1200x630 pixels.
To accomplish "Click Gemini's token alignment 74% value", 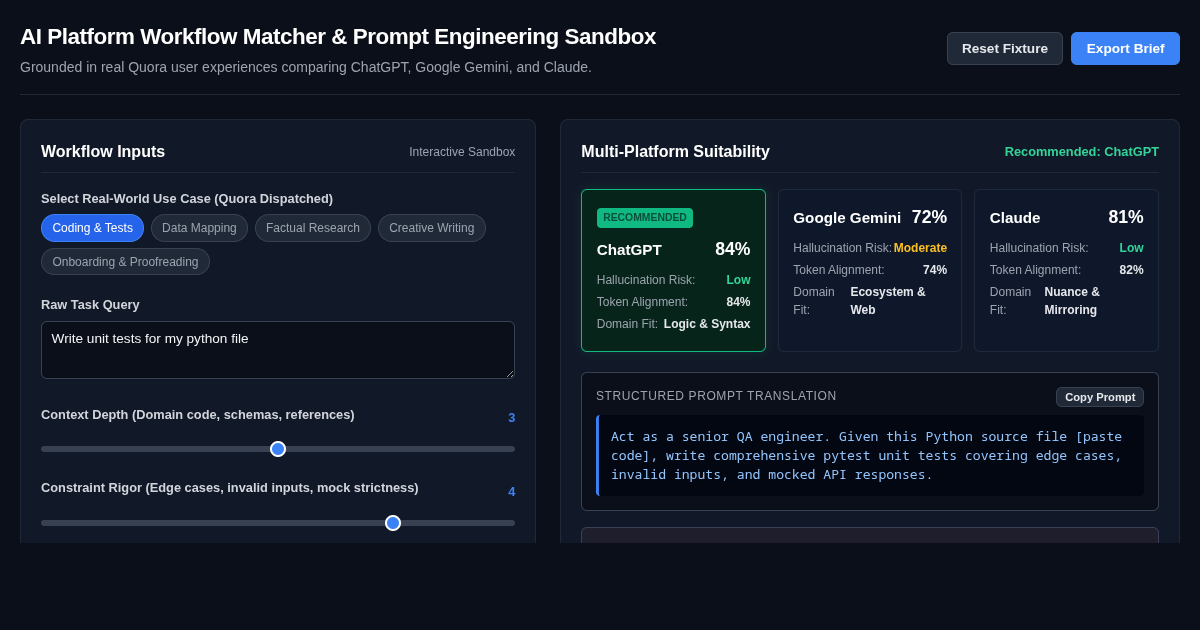I will click(x=935, y=270).
